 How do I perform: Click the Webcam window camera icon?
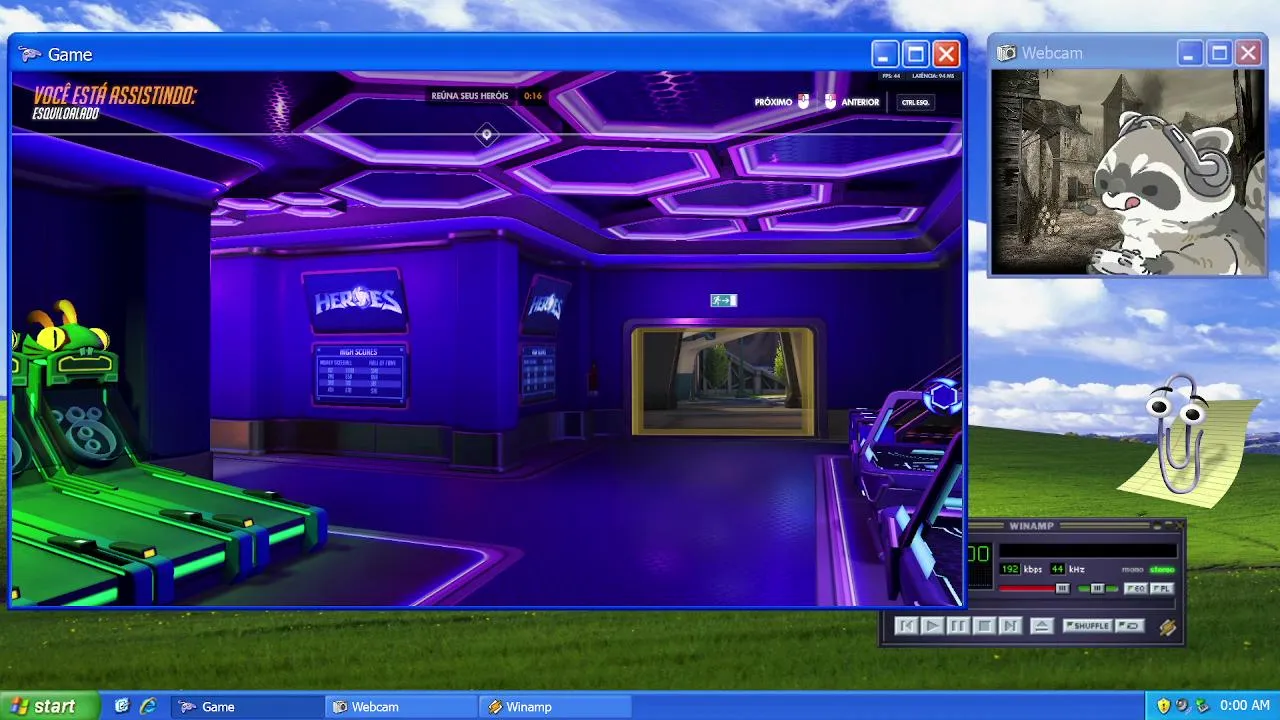pyautogui.click(x=1007, y=53)
